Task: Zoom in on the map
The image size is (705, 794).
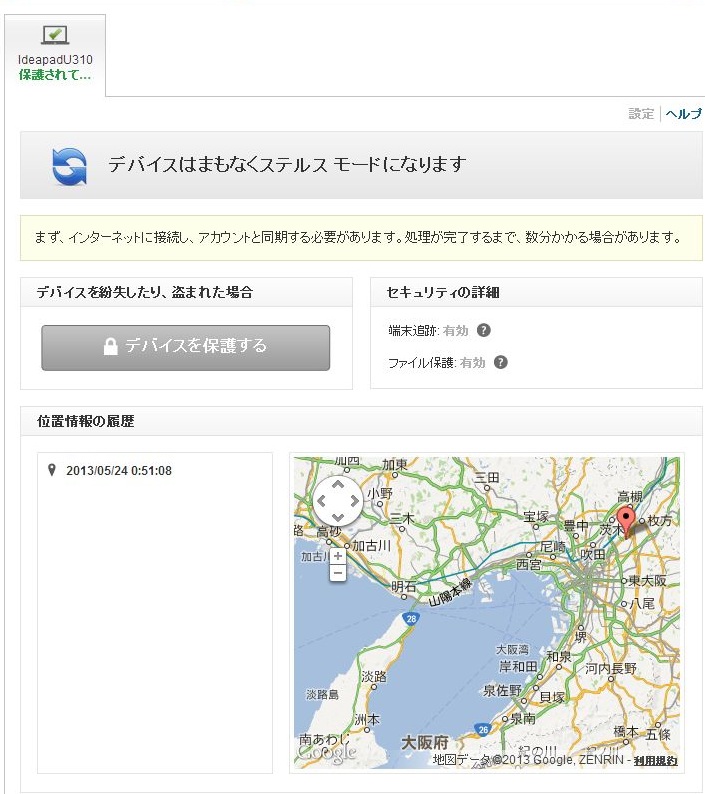Action: point(338,556)
